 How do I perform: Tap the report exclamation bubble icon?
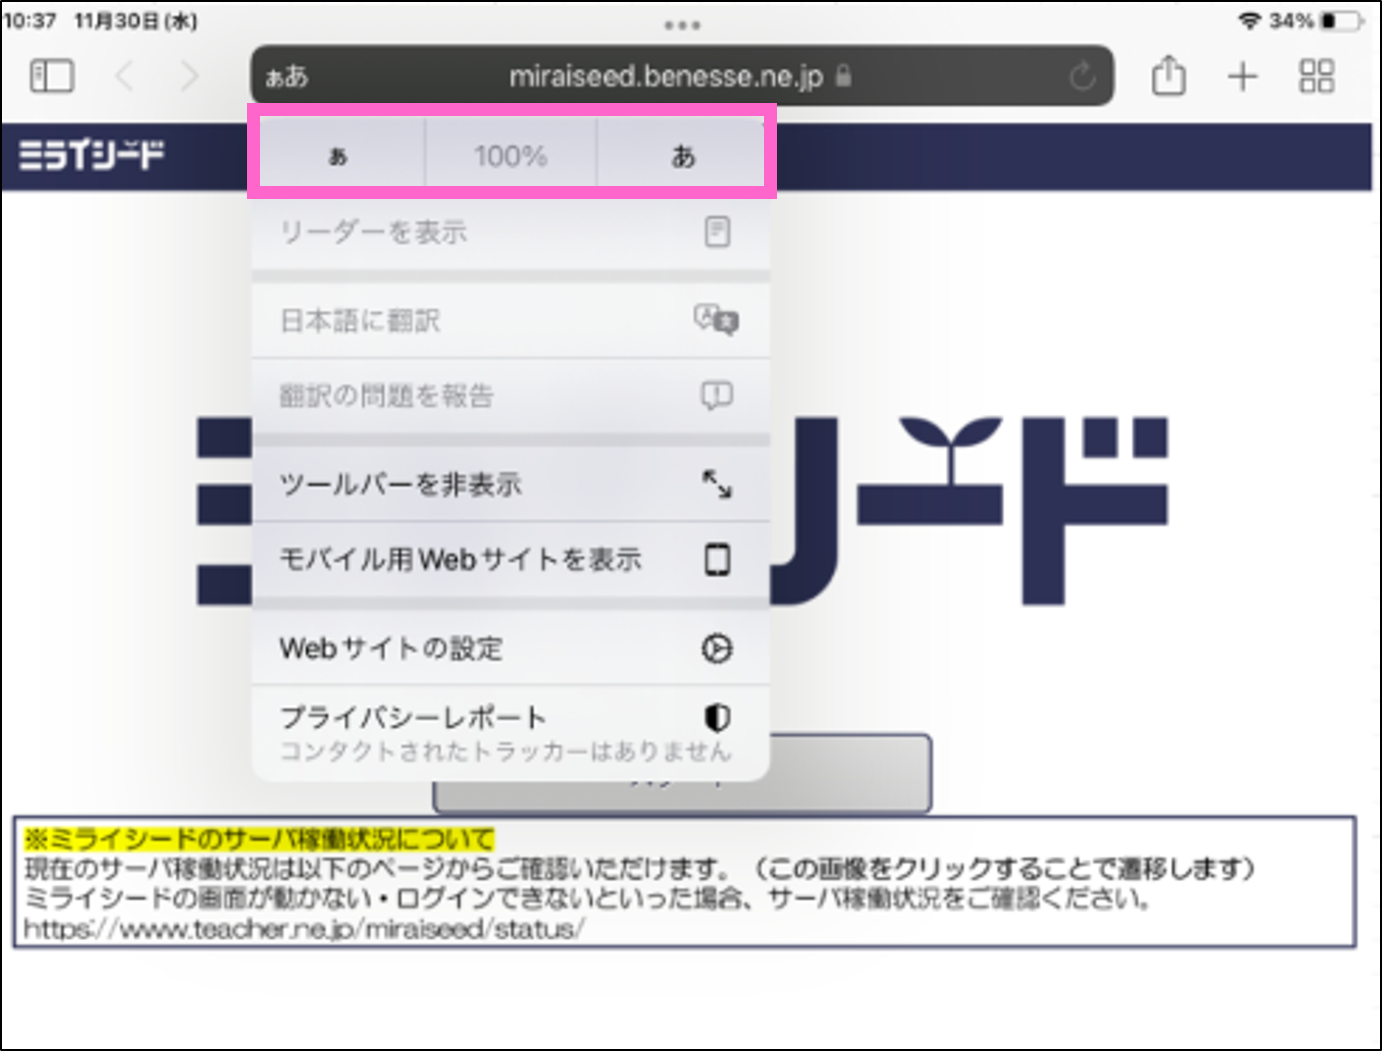[x=716, y=396]
